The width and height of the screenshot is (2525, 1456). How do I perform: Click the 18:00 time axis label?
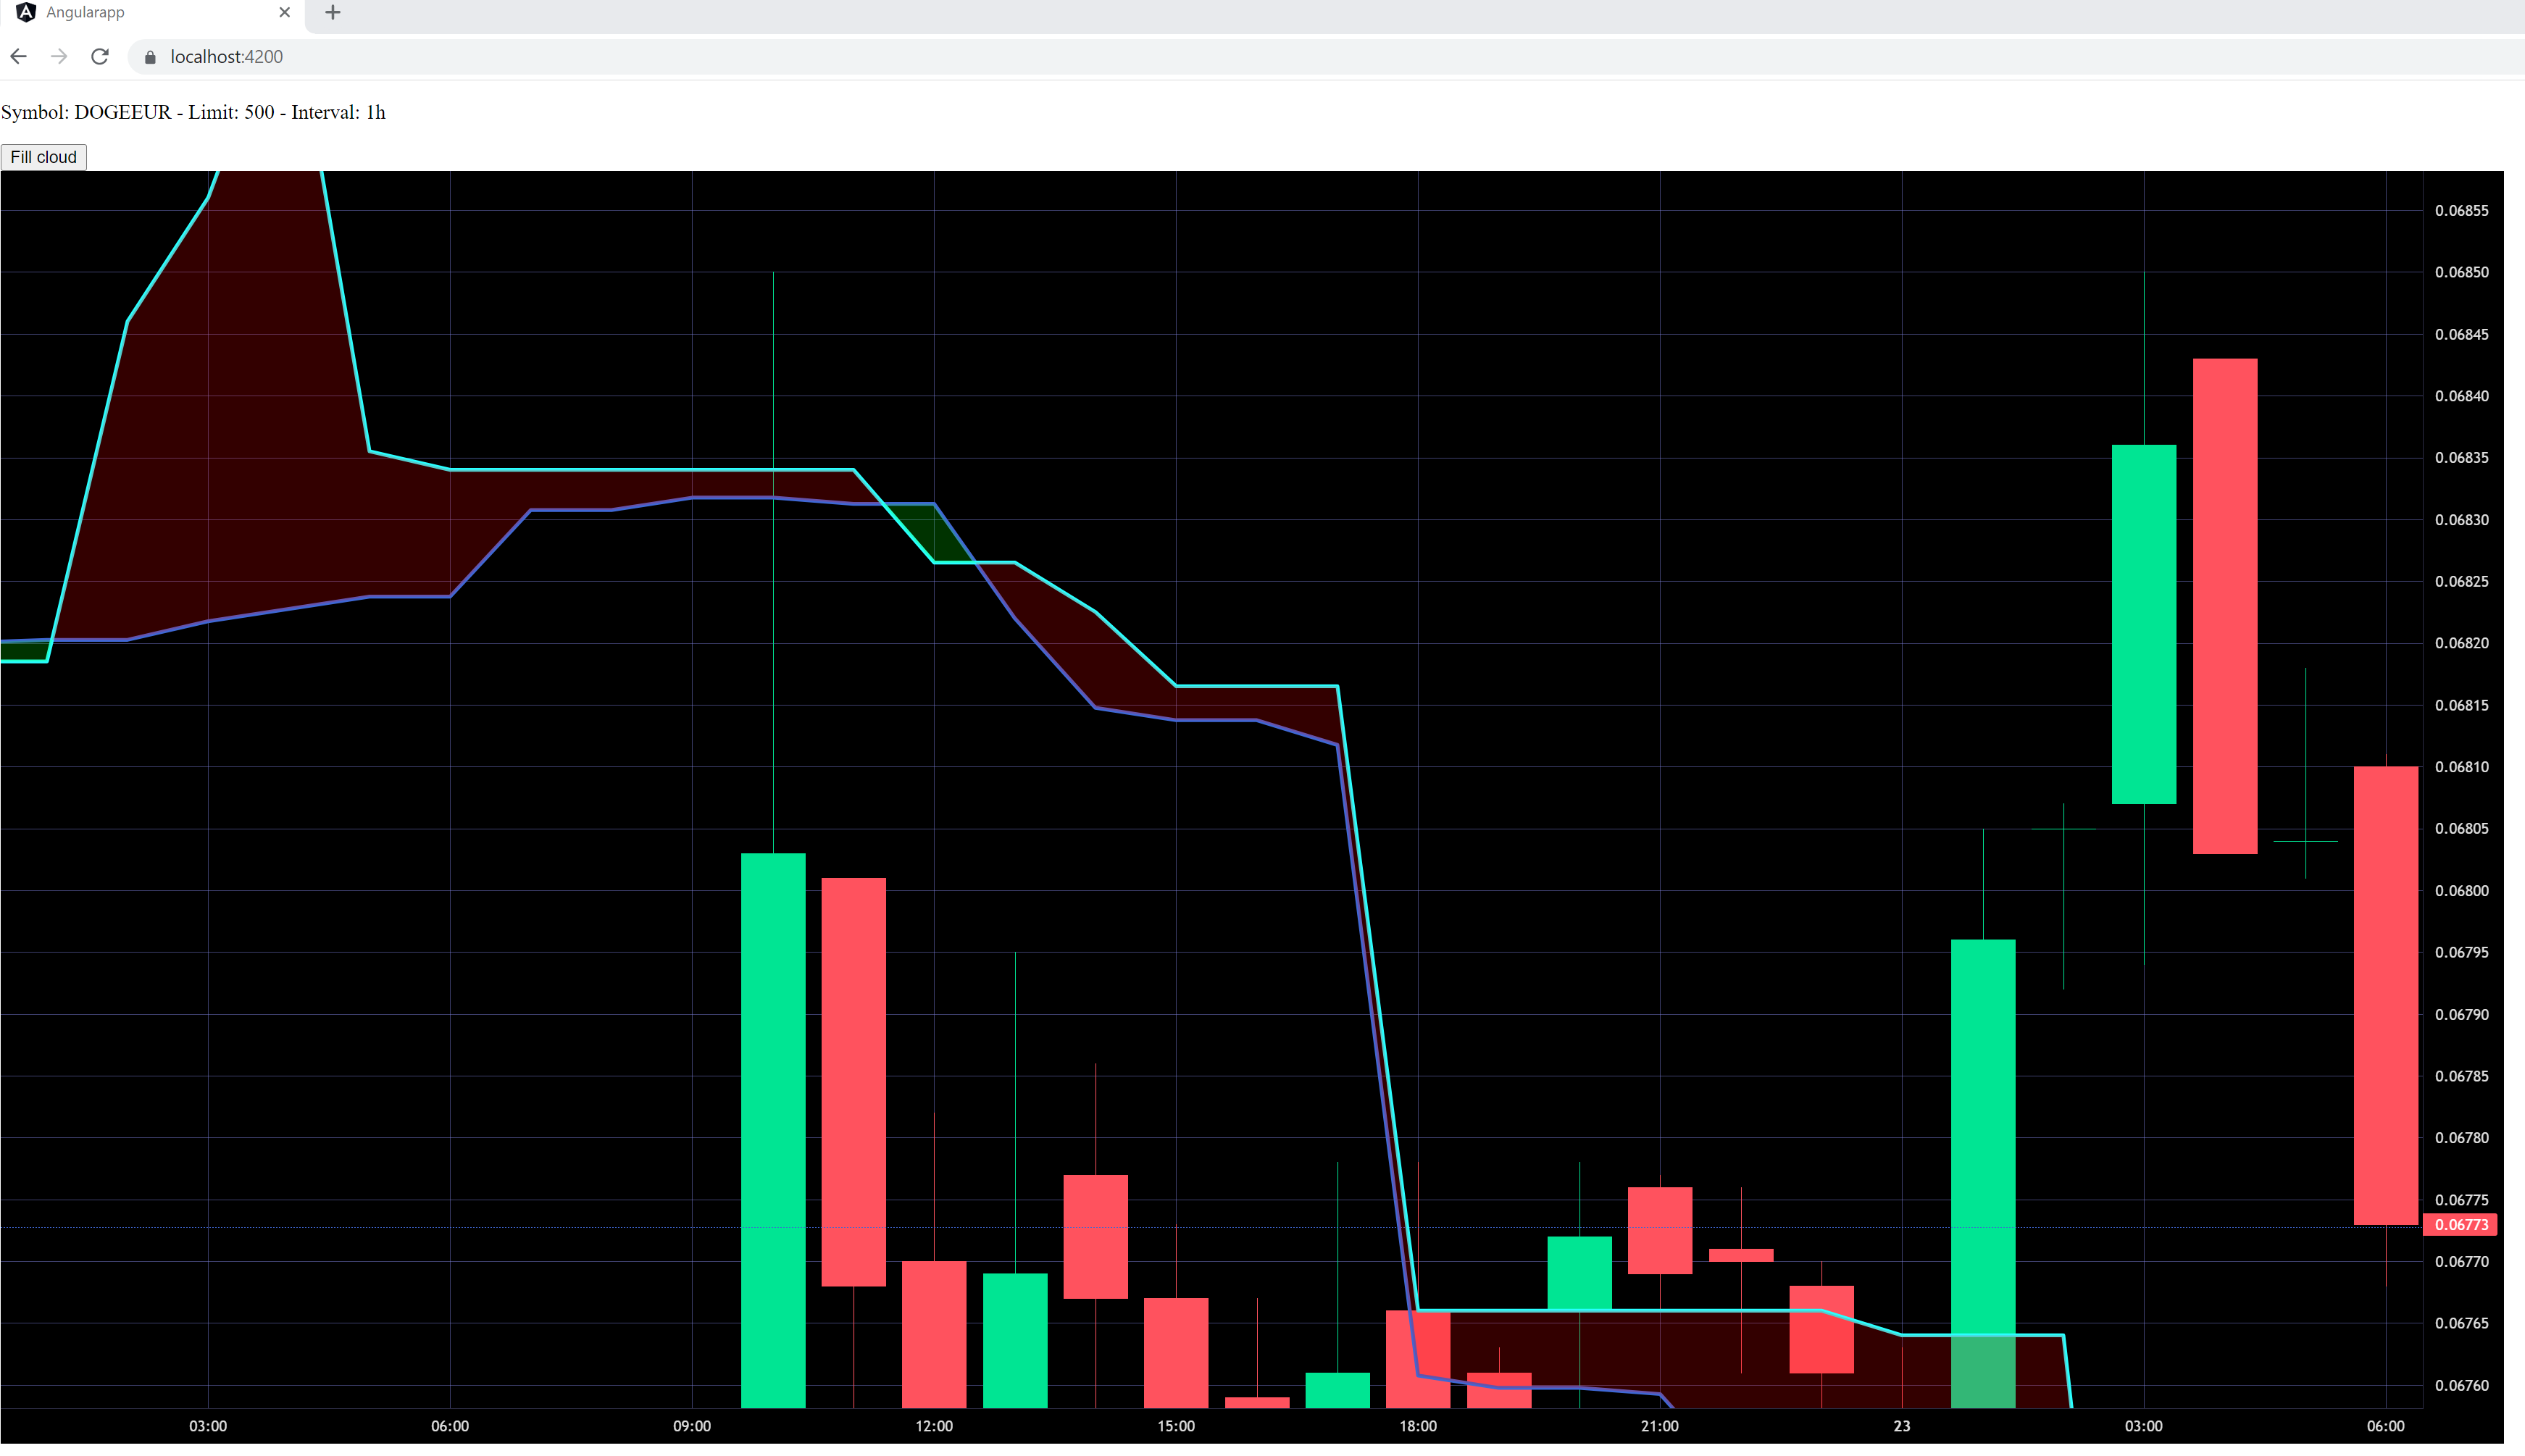1417,1426
